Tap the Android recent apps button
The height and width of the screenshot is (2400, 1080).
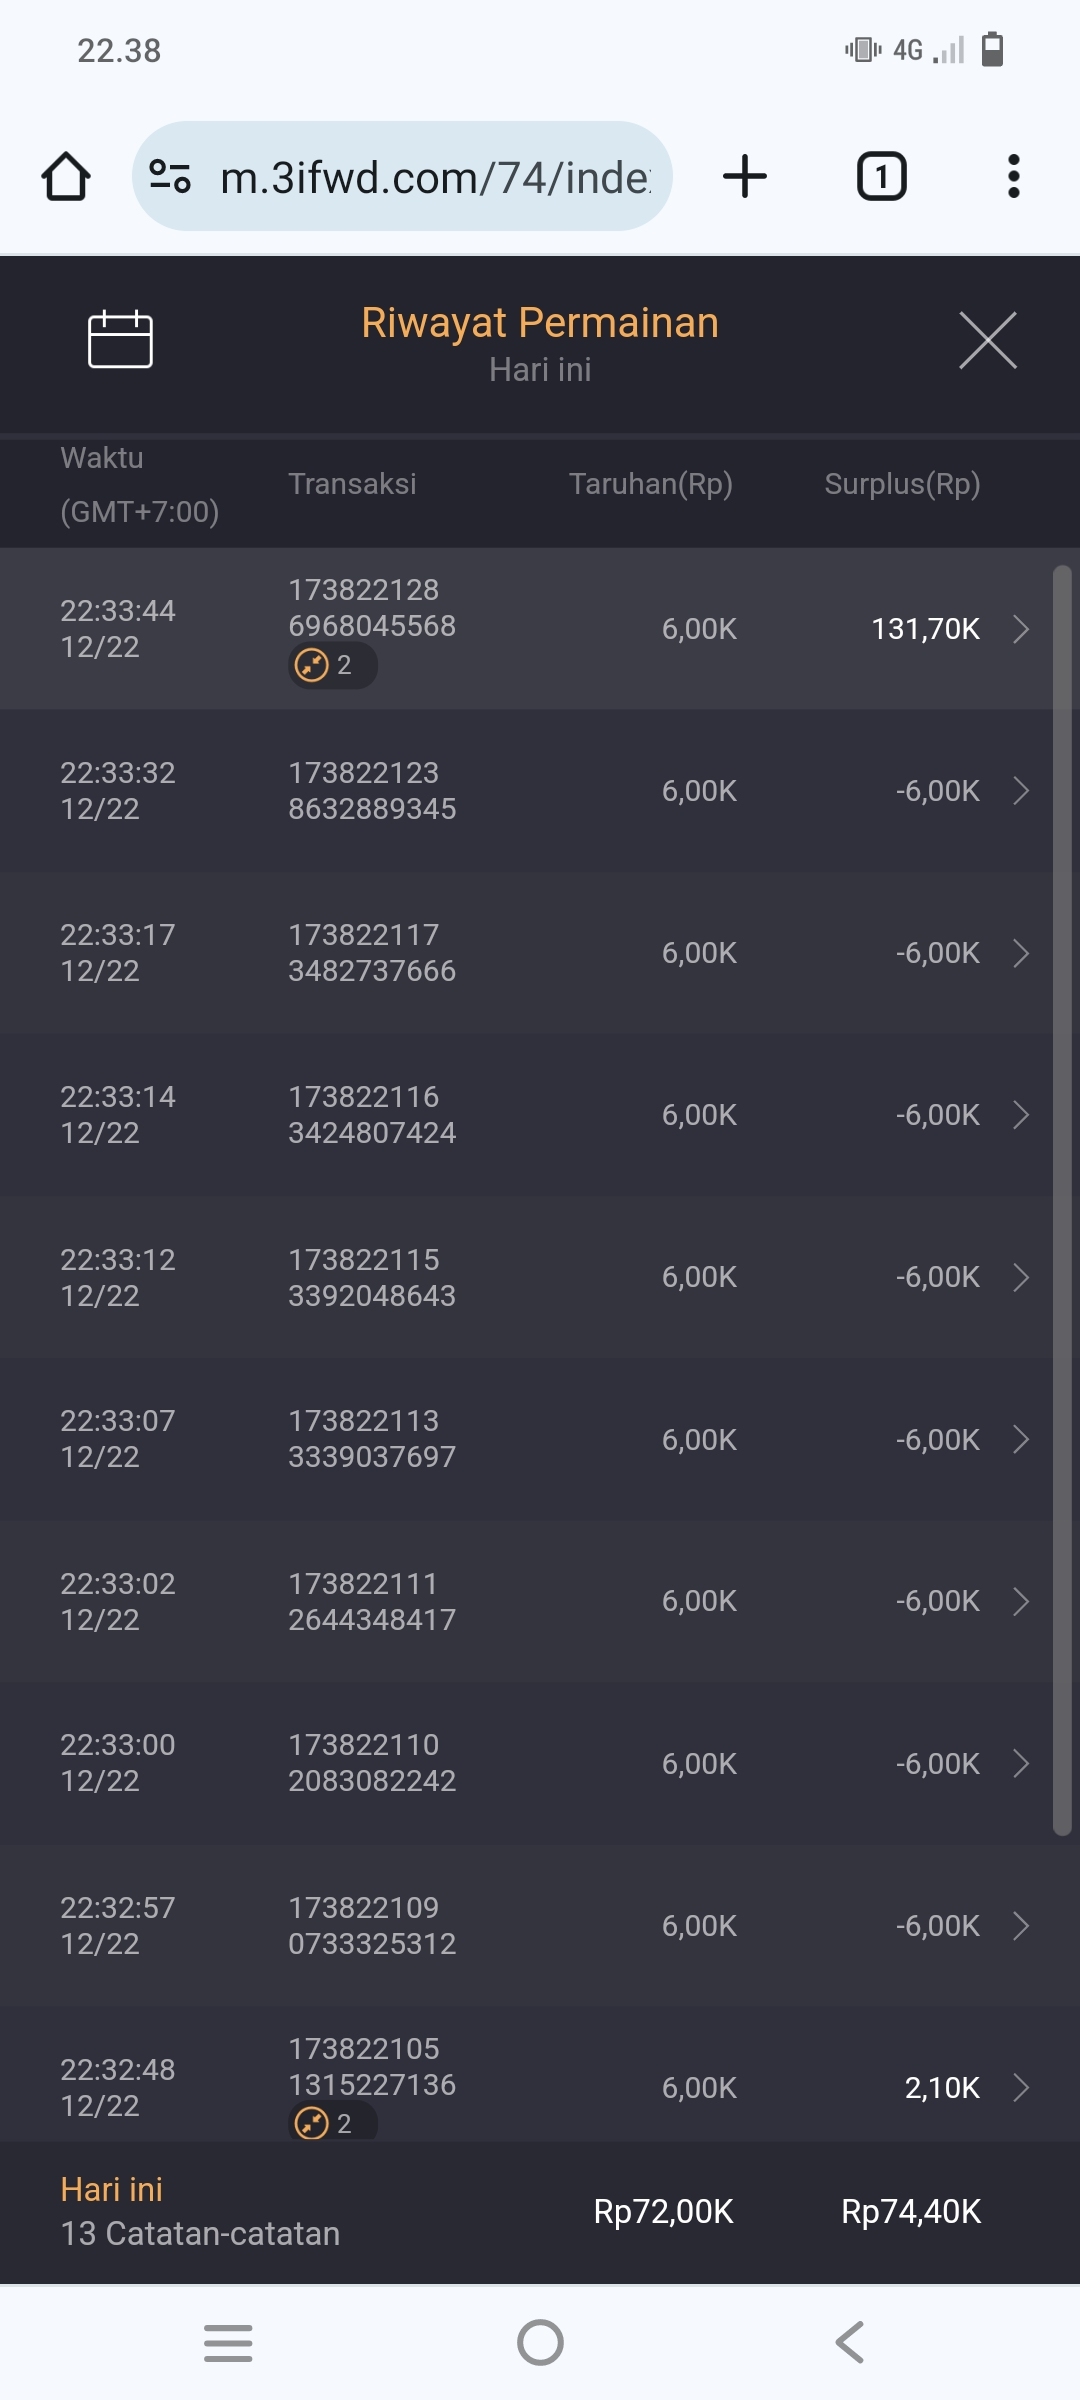click(x=228, y=2342)
